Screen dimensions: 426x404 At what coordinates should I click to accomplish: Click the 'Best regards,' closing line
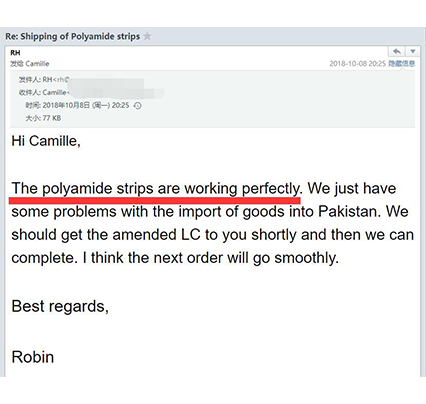(x=60, y=306)
